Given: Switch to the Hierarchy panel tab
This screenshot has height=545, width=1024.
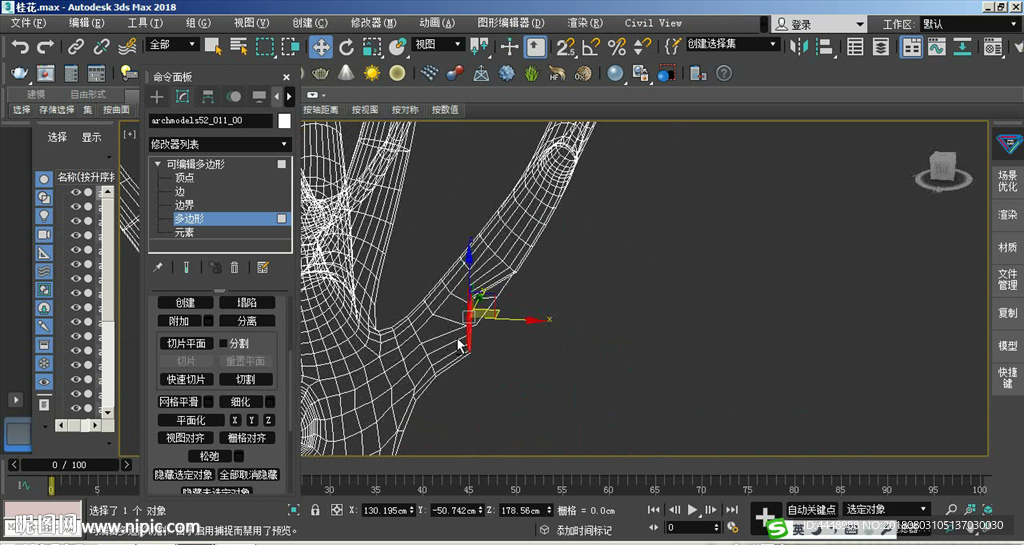Looking at the screenshot, I should [x=208, y=97].
